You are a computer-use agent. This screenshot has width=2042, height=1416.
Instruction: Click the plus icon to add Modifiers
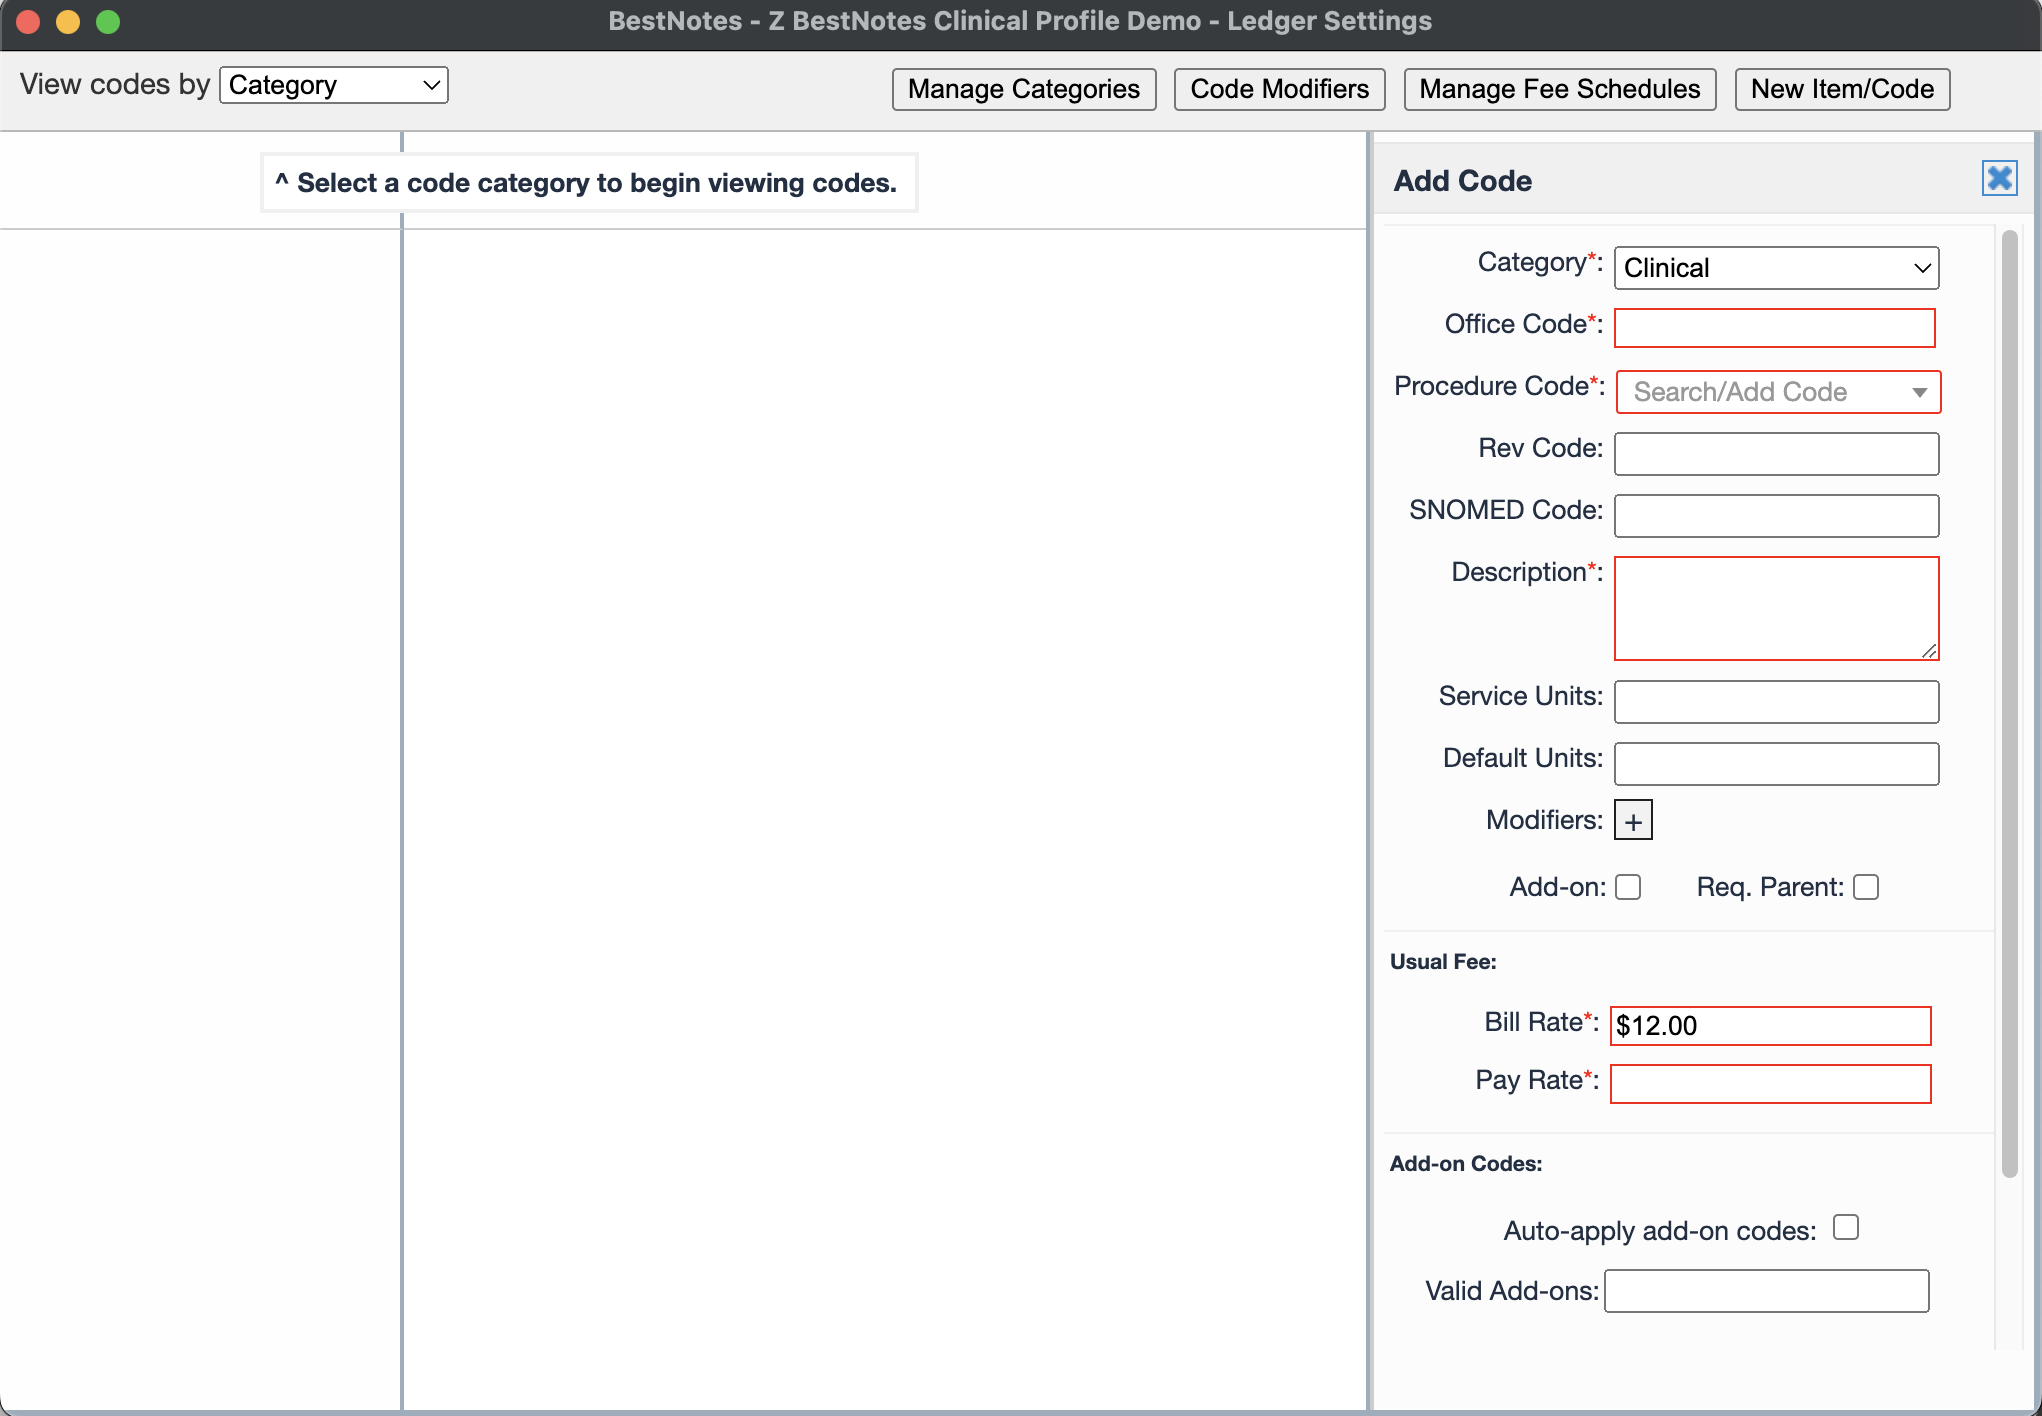(x=1633, y=821)
